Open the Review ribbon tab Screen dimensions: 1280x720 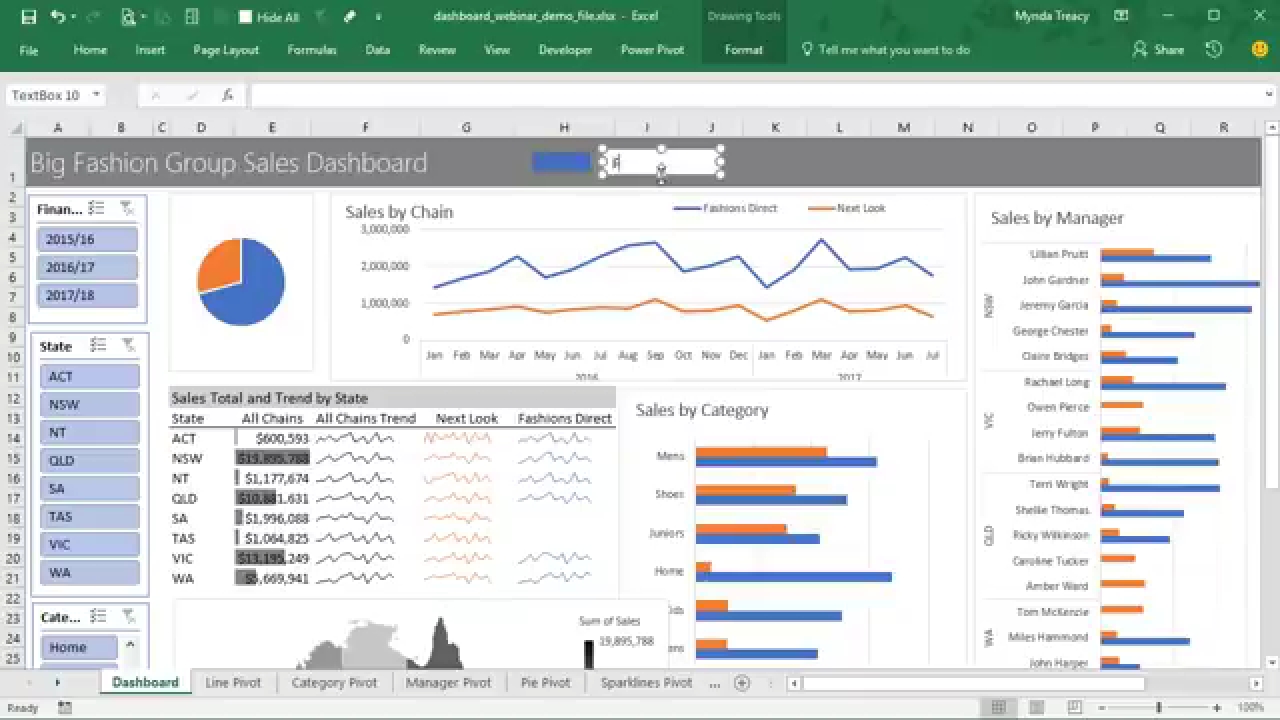[437, 50]
